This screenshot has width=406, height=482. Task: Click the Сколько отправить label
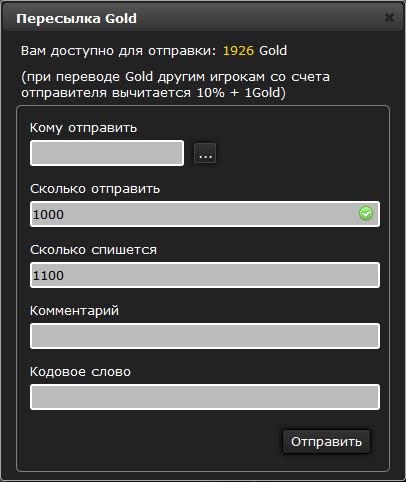coord(95,189)
